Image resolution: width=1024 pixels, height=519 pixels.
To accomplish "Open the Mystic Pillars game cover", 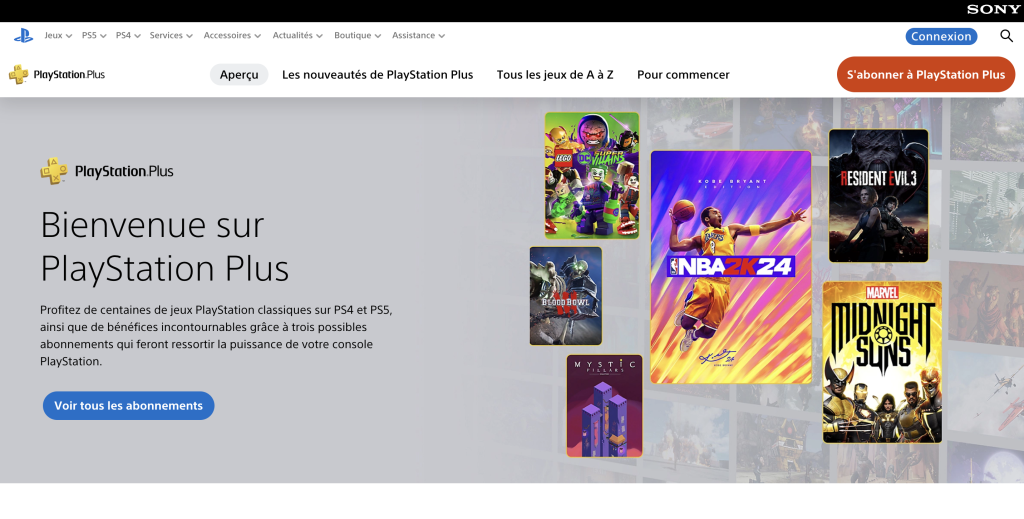I will coord(604,405).
